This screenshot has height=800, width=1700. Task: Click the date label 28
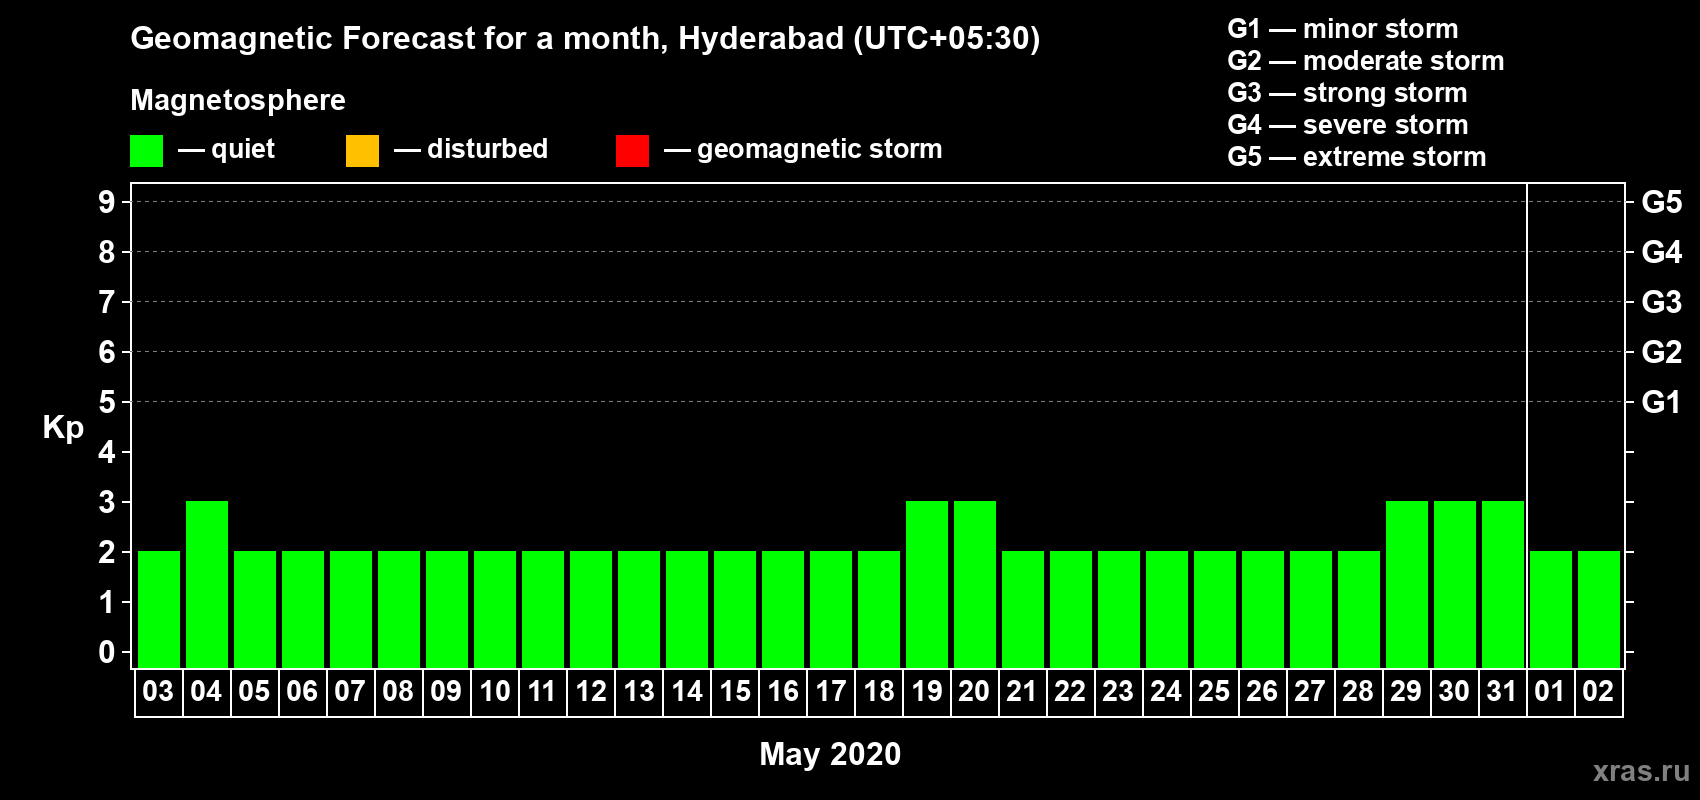tap(1358, 691)
